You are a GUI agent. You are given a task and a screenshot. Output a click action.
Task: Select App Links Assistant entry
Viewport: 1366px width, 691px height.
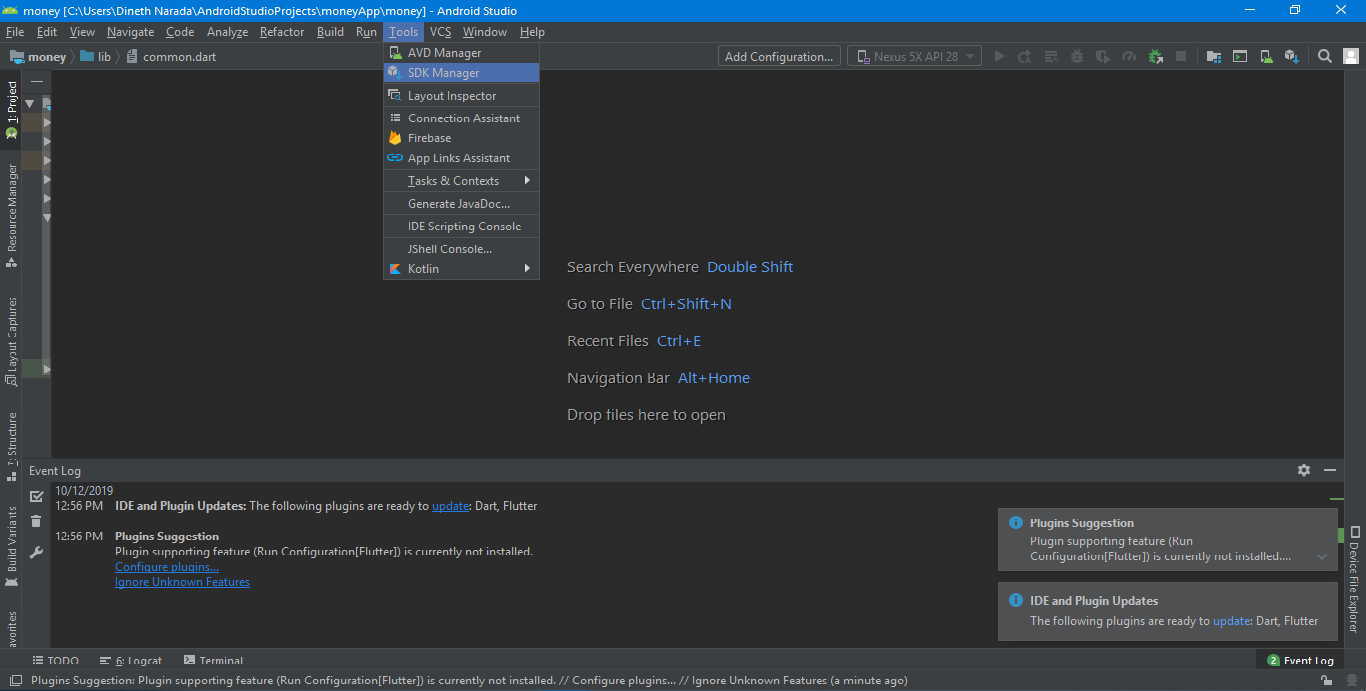point(461,158)
